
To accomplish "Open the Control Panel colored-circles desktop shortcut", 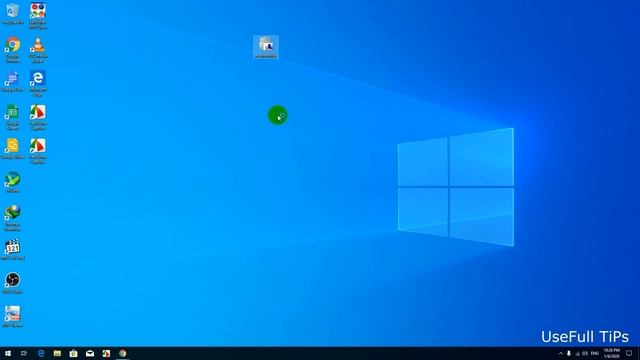I will (x=38, y=15).
